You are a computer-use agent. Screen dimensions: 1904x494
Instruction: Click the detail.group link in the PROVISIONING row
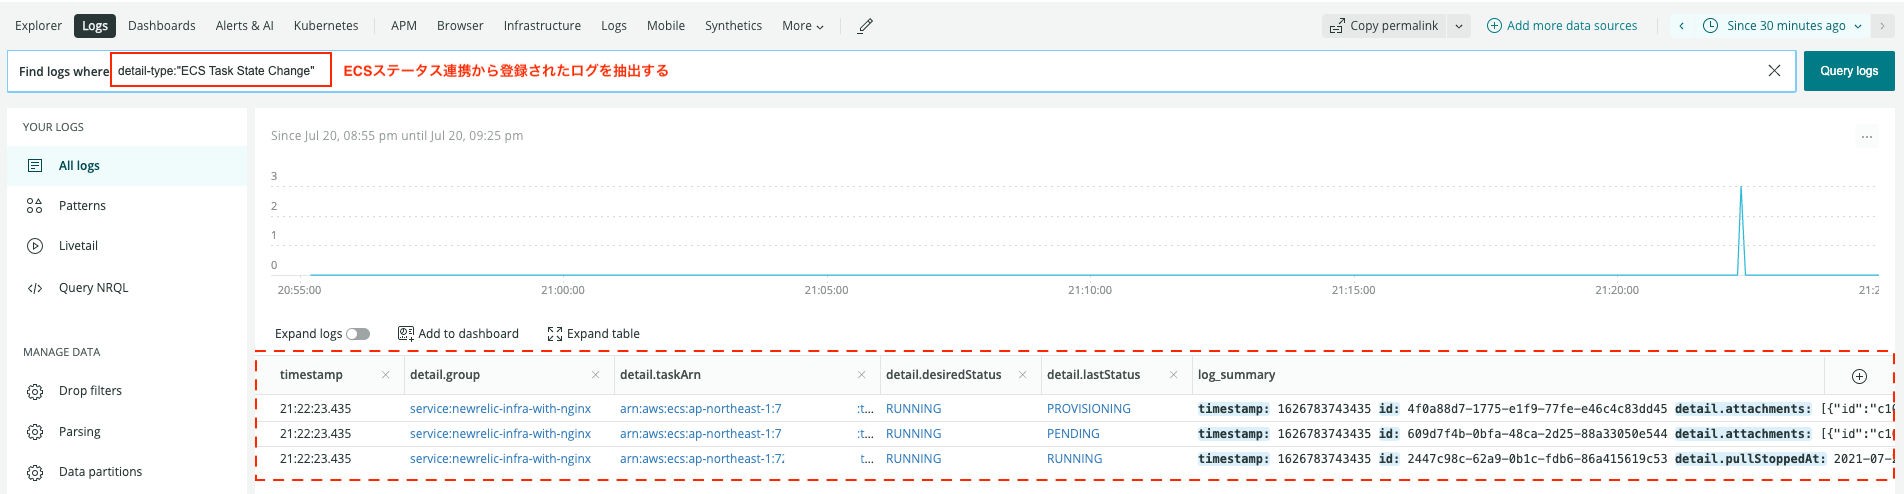click(x=500, y=409)
